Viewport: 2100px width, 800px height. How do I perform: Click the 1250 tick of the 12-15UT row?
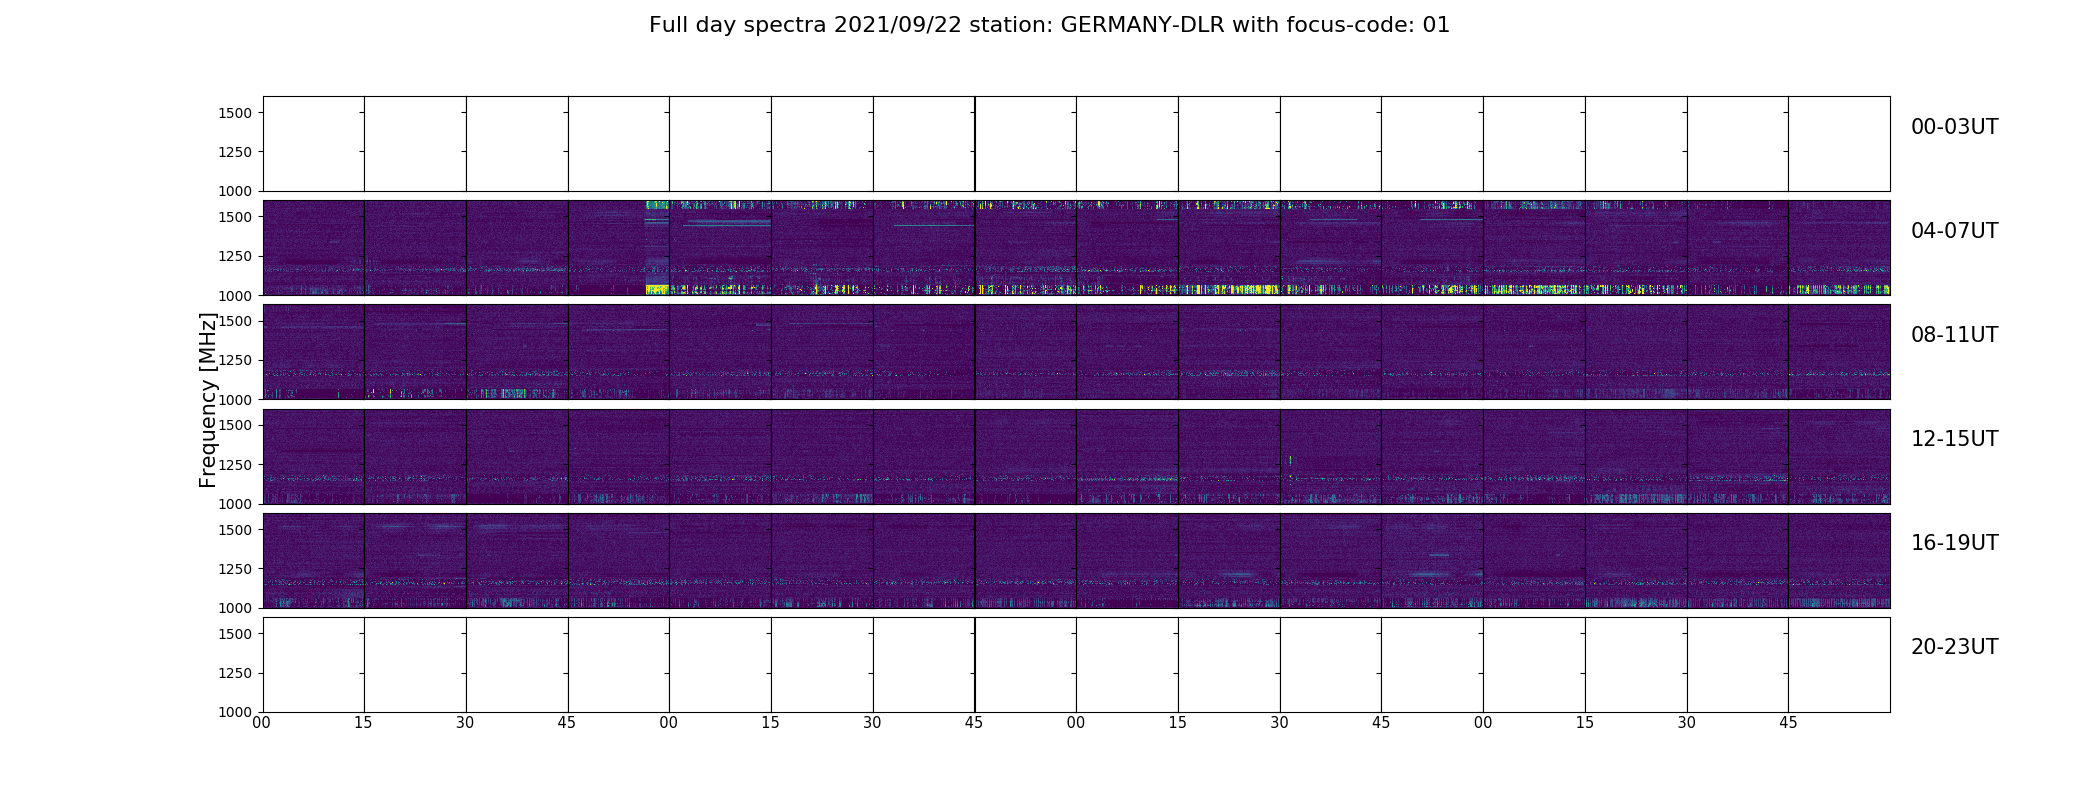click(x=235, y=464)
